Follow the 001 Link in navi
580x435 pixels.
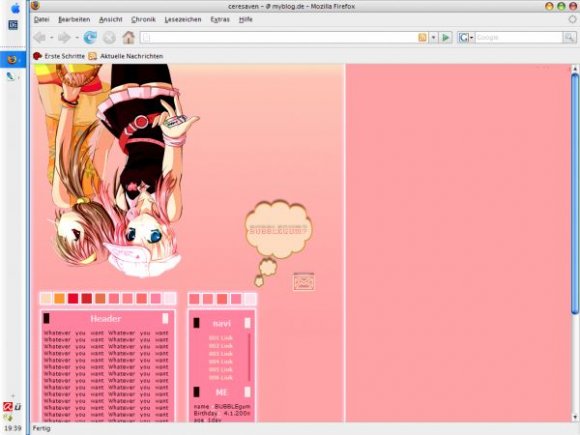221,338
